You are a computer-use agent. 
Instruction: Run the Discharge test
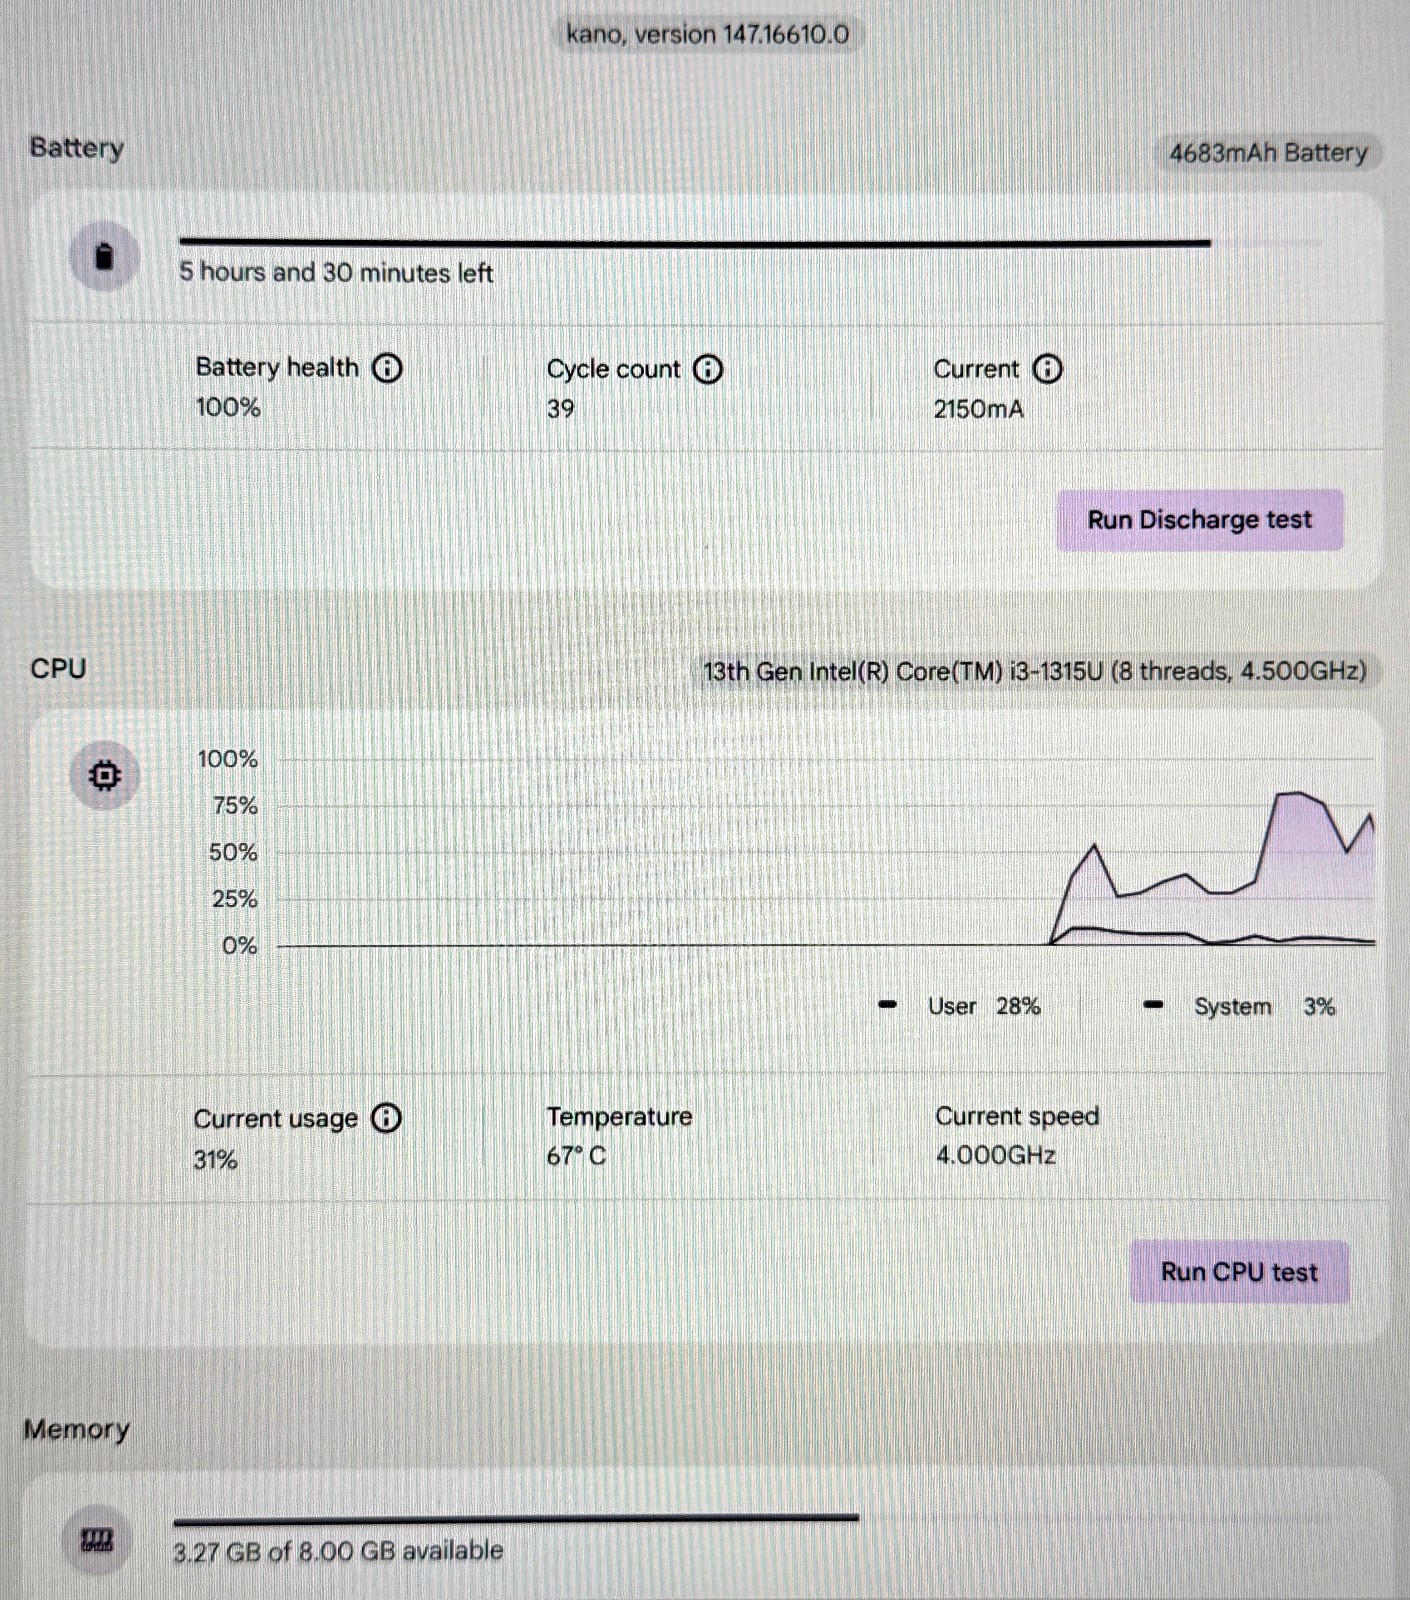[x=1200, y=520]
